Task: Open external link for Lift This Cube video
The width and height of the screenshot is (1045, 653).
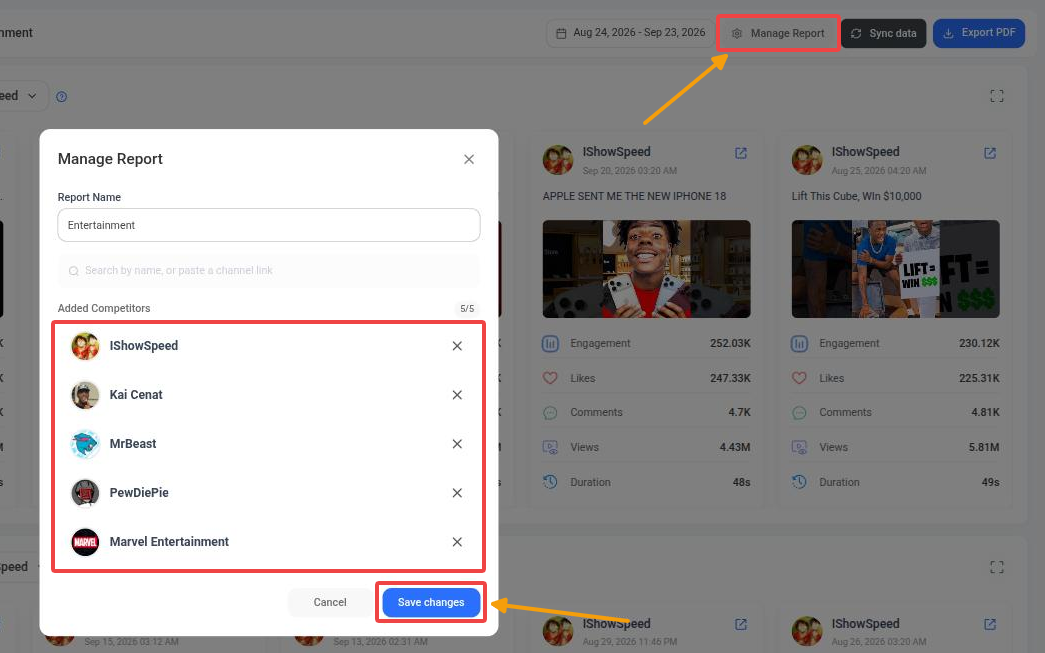Action: (x=990, y=153)
